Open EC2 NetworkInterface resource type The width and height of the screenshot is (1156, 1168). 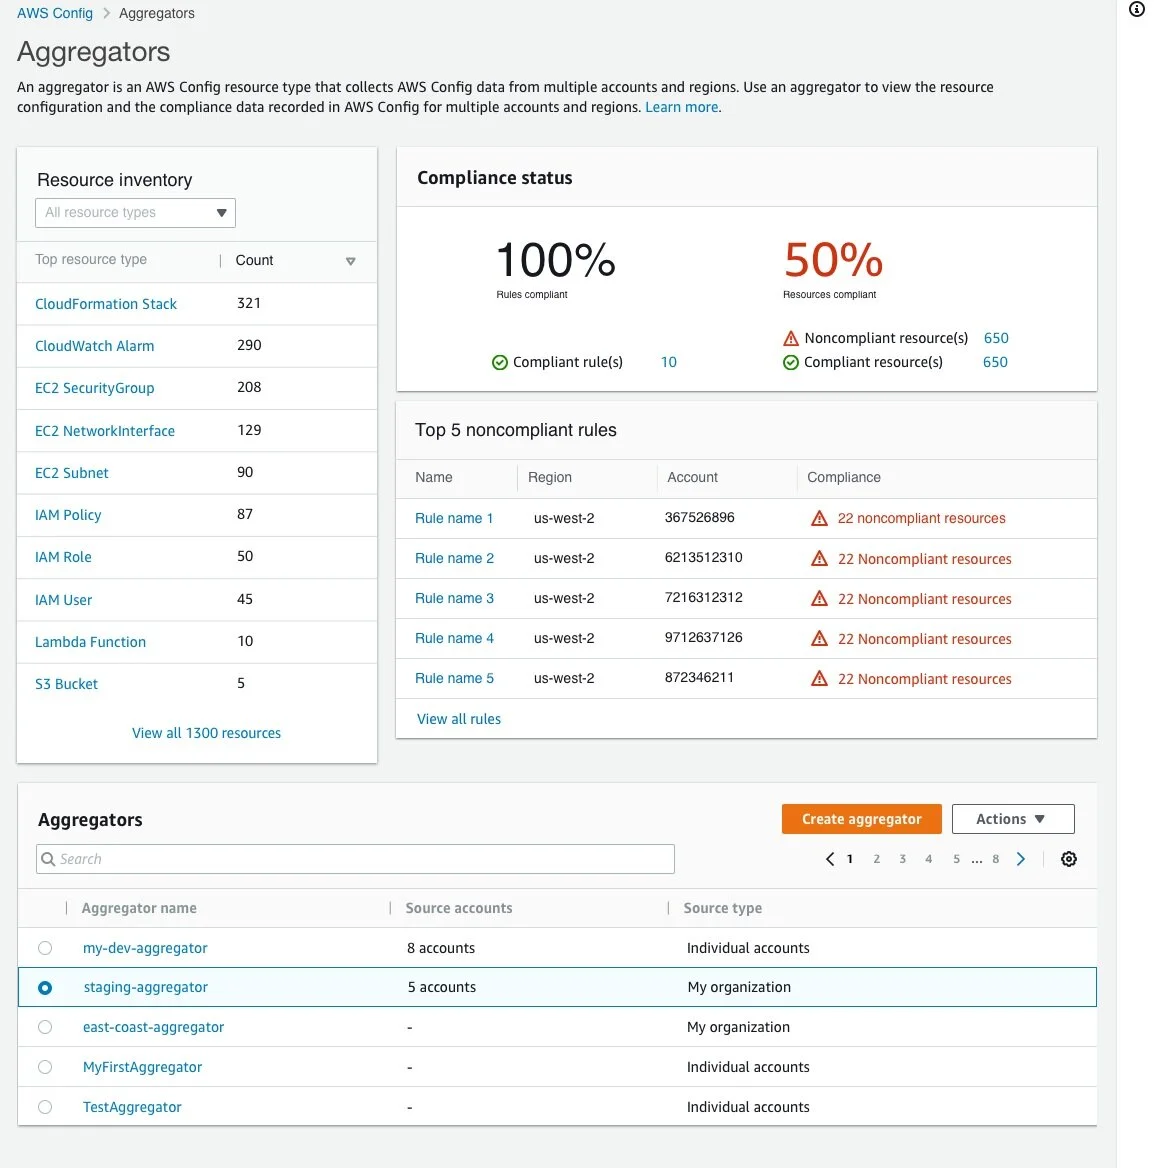pyautogui.click(x=105, y=431)
